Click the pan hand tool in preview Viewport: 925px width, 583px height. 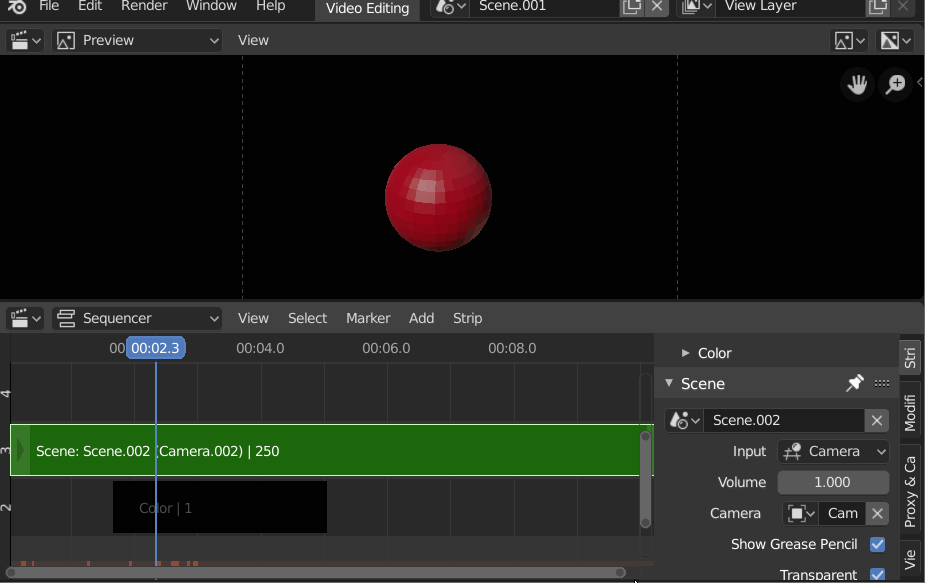[857, 84]
